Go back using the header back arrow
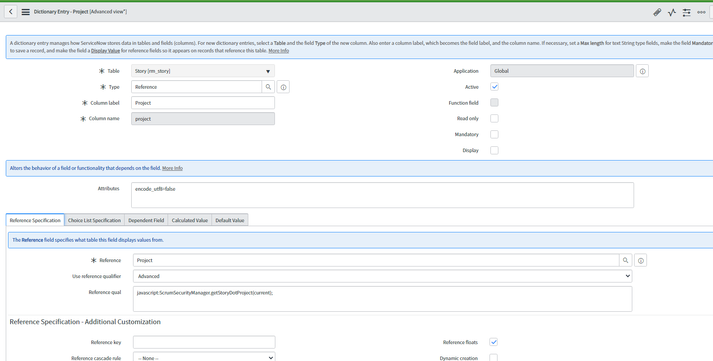 10,12
